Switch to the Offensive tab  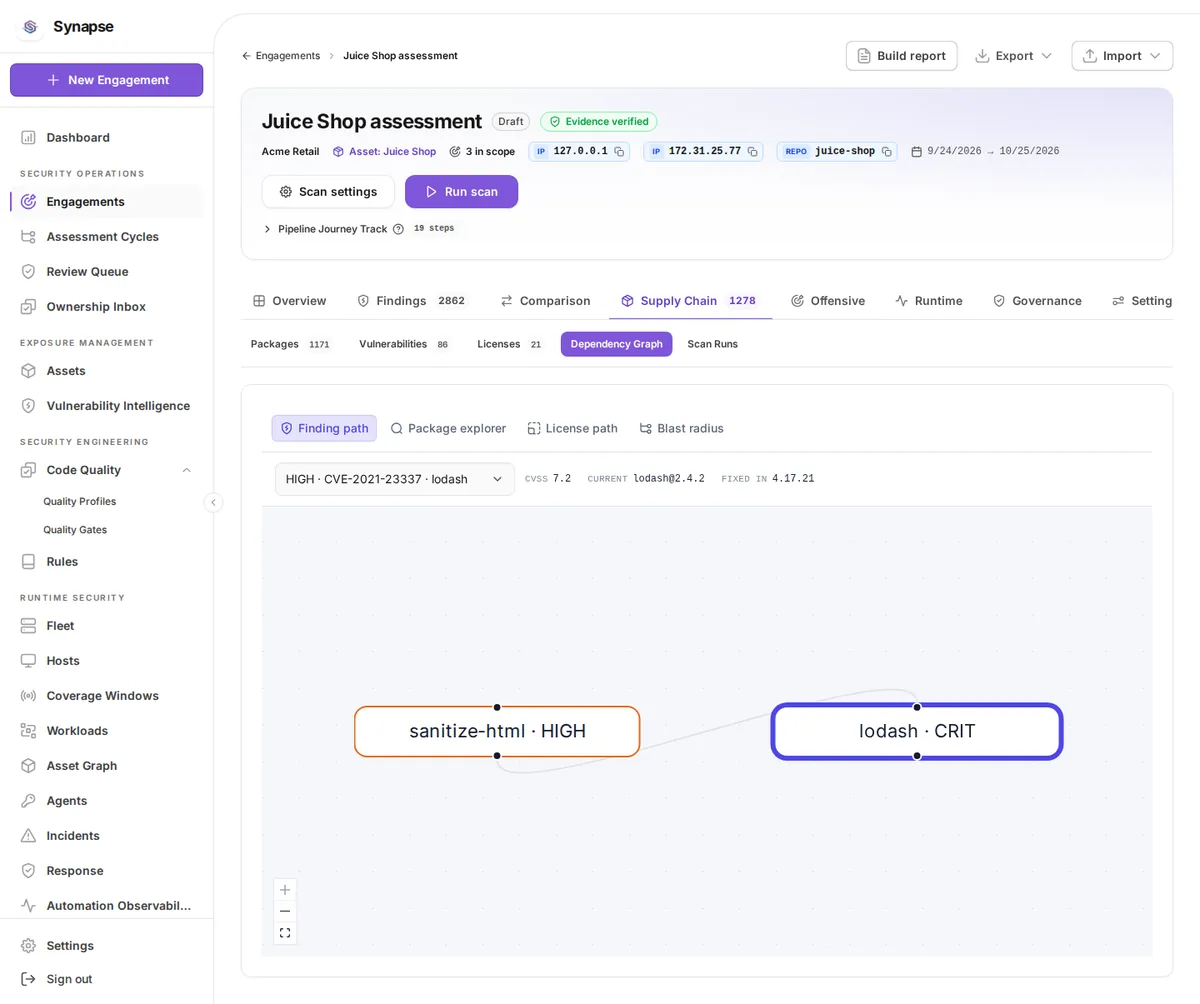coord(827,301)
